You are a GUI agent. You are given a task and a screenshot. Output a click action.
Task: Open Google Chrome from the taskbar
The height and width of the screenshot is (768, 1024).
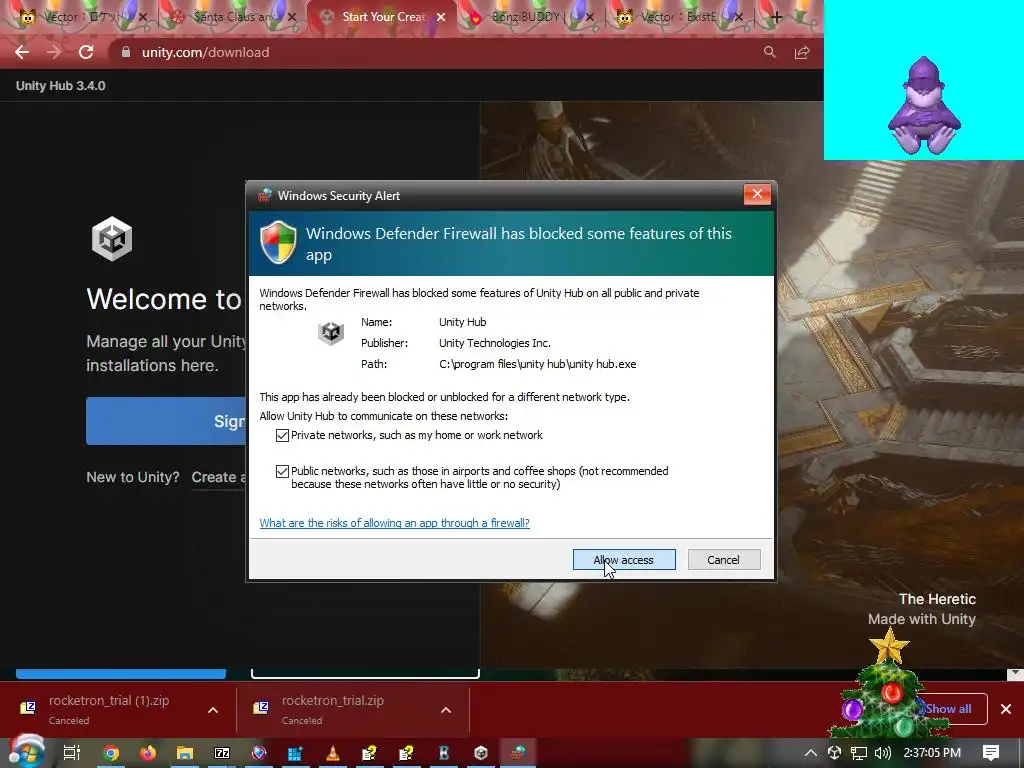click(111, 753)
